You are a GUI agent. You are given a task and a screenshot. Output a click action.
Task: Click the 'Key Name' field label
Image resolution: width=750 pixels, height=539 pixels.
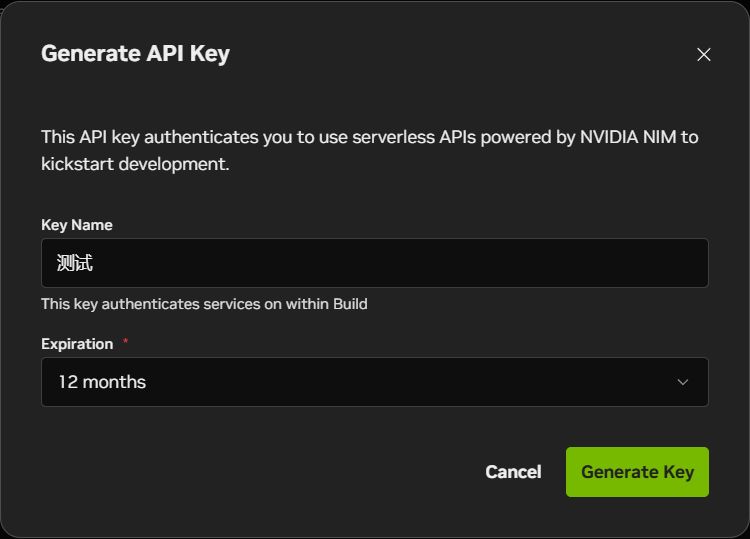77,225
